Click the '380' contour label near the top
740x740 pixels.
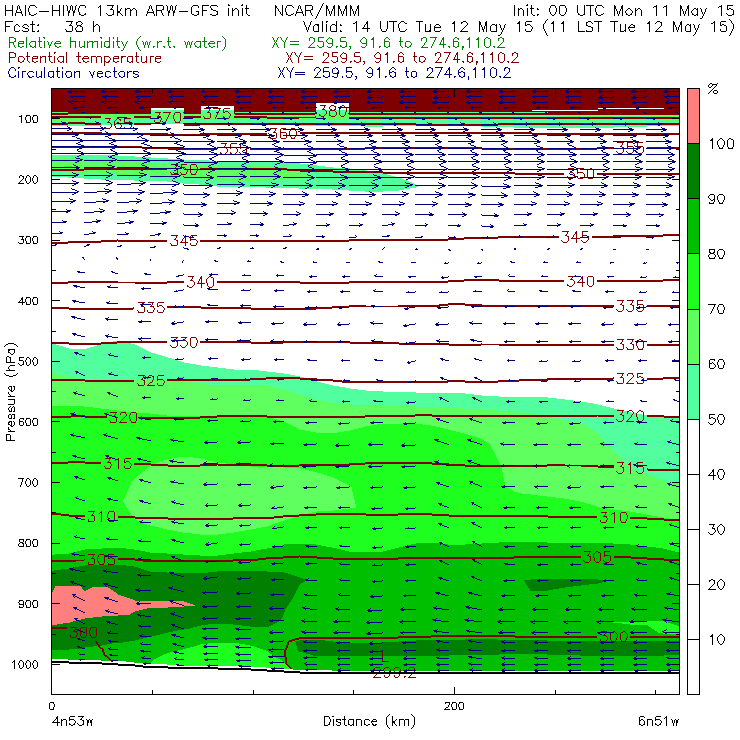pyautogui.click(x=332, y=112)
